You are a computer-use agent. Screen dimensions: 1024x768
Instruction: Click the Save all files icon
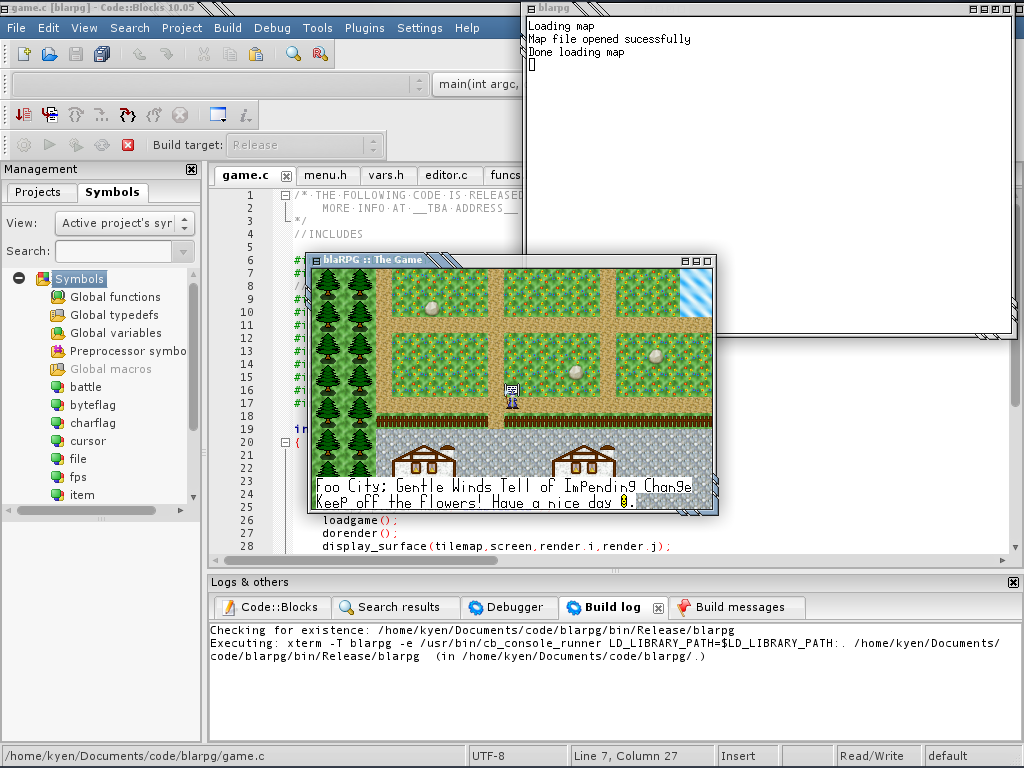(x=102, y=54)
